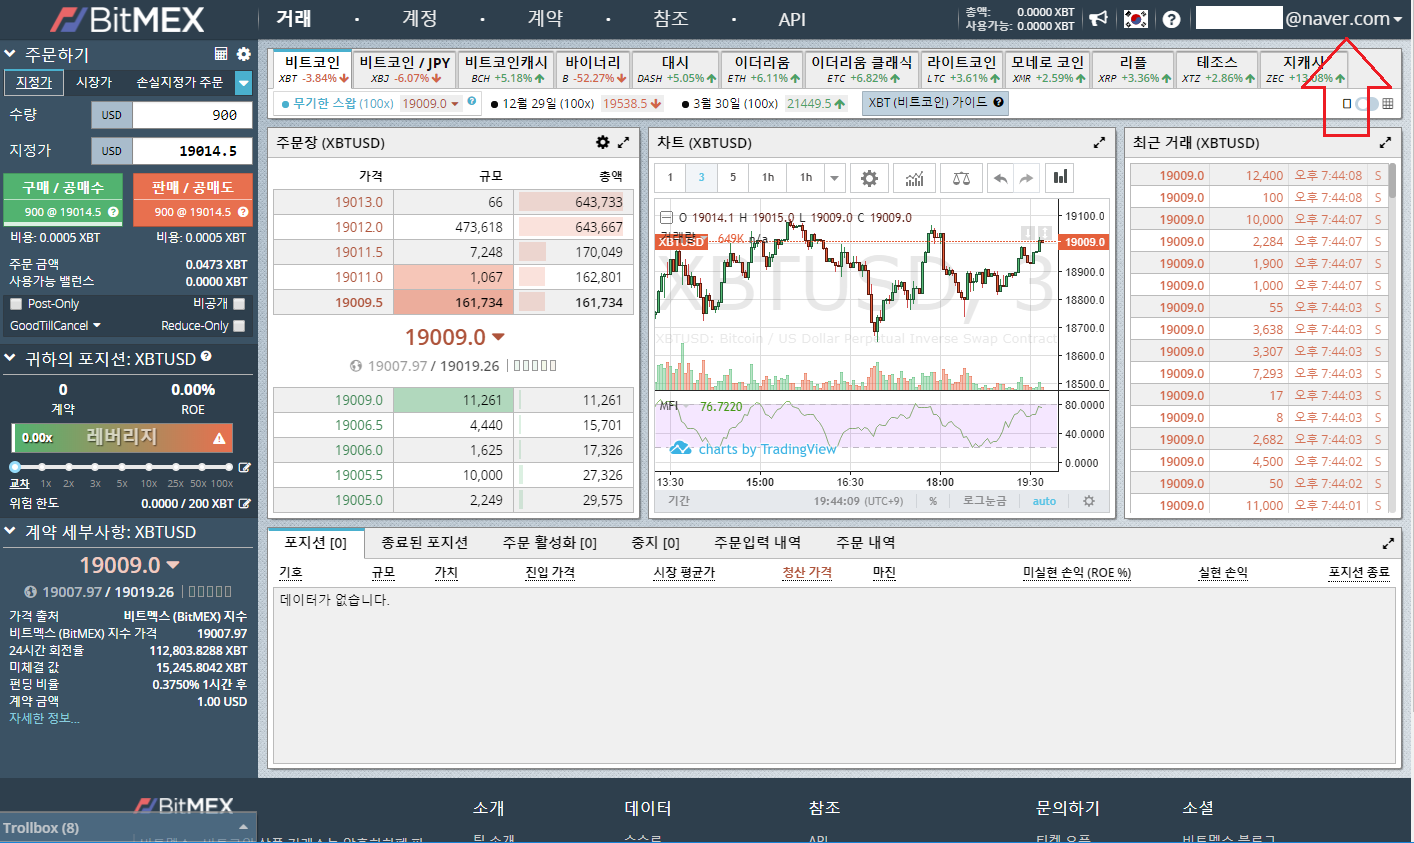Collapse the chart OHLC legend box
Screen dimensions: 1414x843
(667, 217)
